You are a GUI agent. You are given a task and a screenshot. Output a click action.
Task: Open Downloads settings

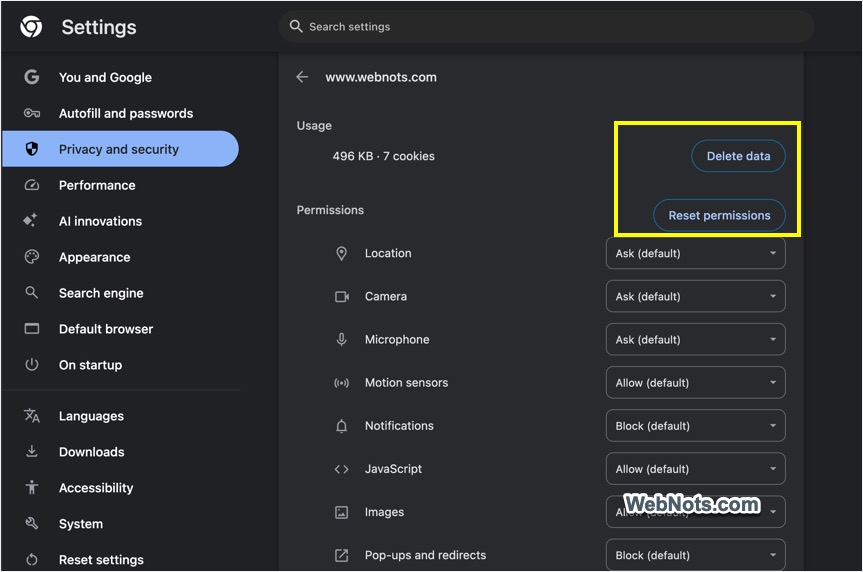coord(120,451)
